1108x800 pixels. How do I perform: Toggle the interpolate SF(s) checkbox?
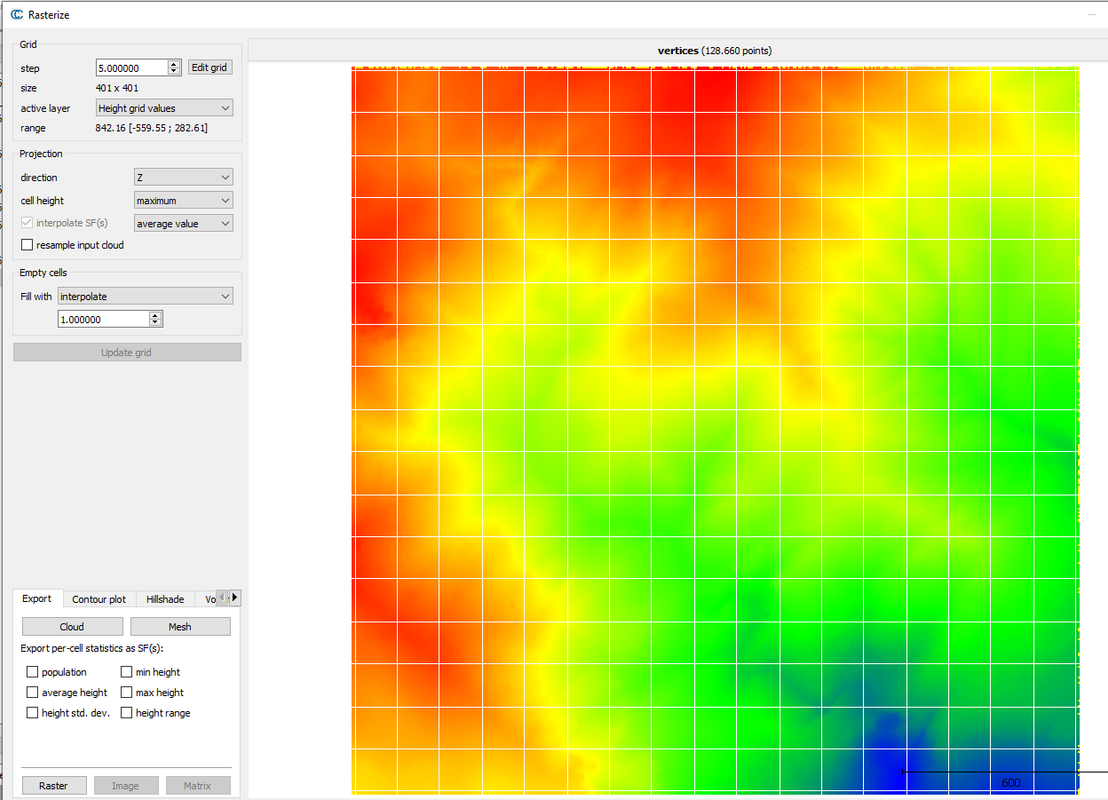point(27,223)
